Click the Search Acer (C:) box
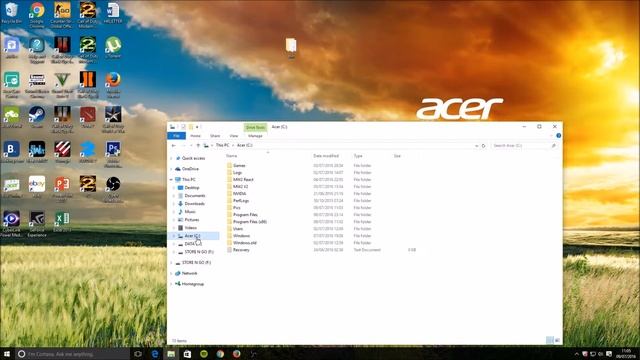640x360 pixels. pyautogui.click(x=524, y=146)
